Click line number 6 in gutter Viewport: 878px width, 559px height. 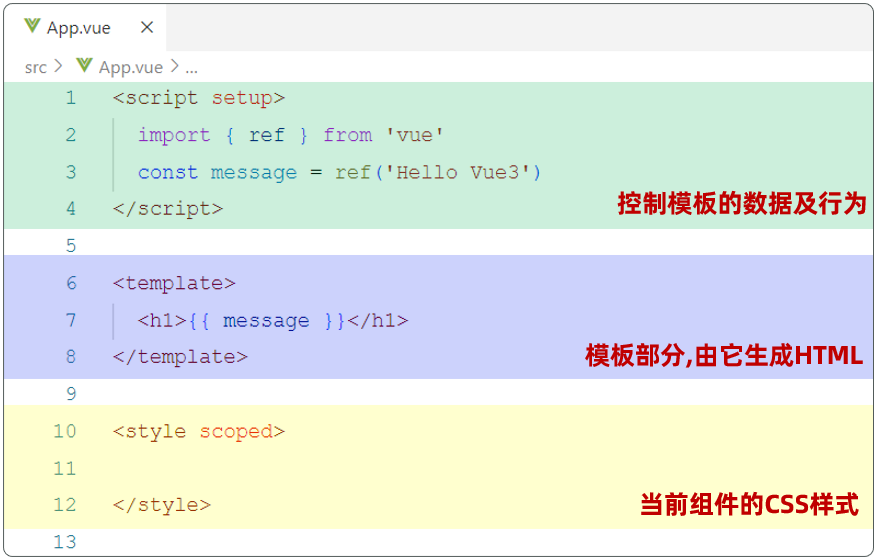coord(71,283)
